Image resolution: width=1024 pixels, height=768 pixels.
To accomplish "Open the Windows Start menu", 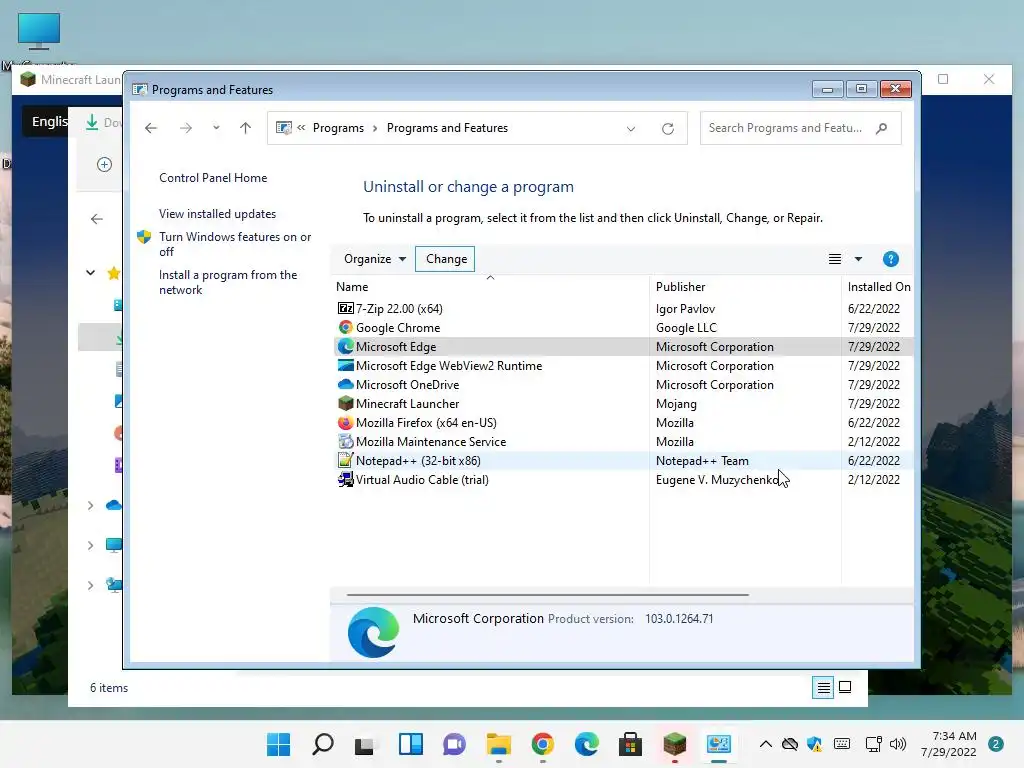I will (279, 744).
